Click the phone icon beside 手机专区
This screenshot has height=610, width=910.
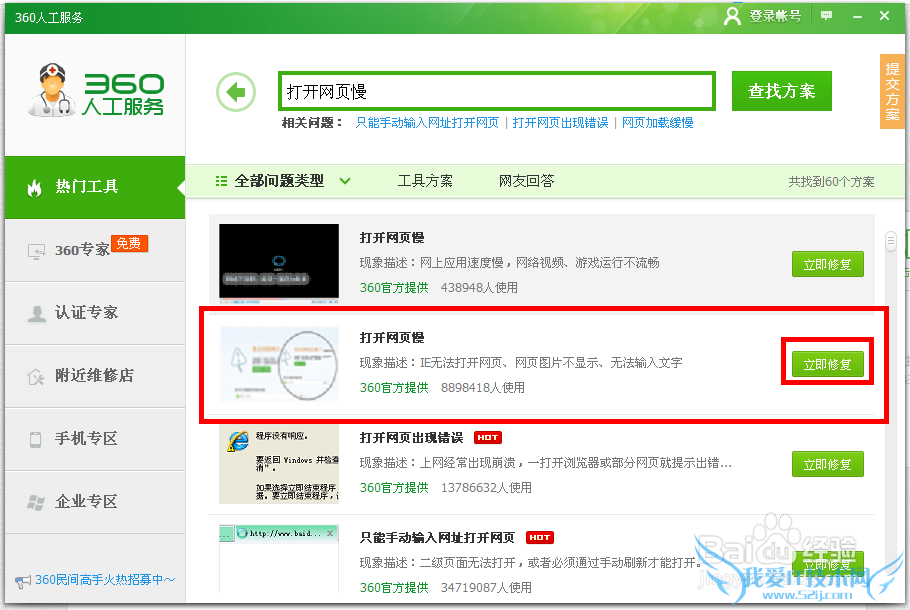click(x=35, y=439)
